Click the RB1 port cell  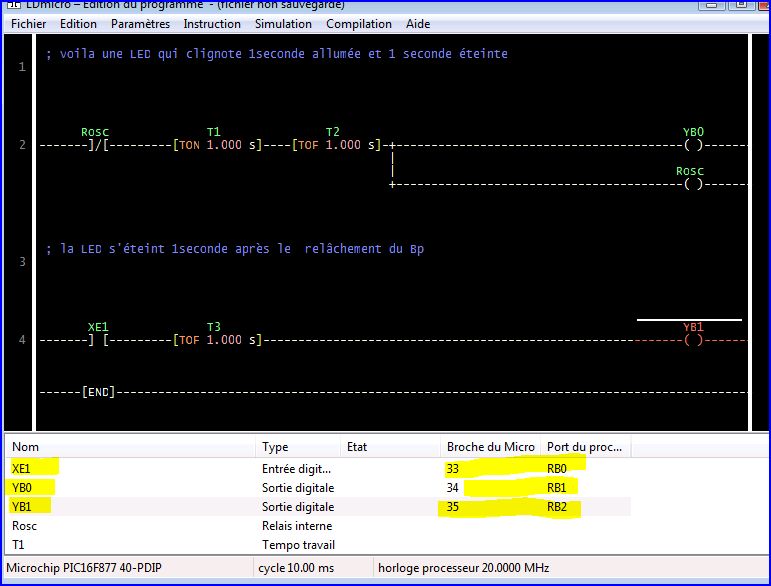pyautogui.click(x=557, y=488)
